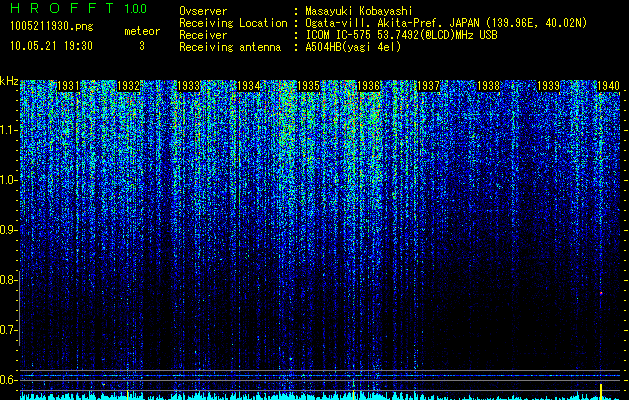The height and width of the screenshot is (400, 629).
Task: Click the meteor count label
Action: [x=142, y=31]
